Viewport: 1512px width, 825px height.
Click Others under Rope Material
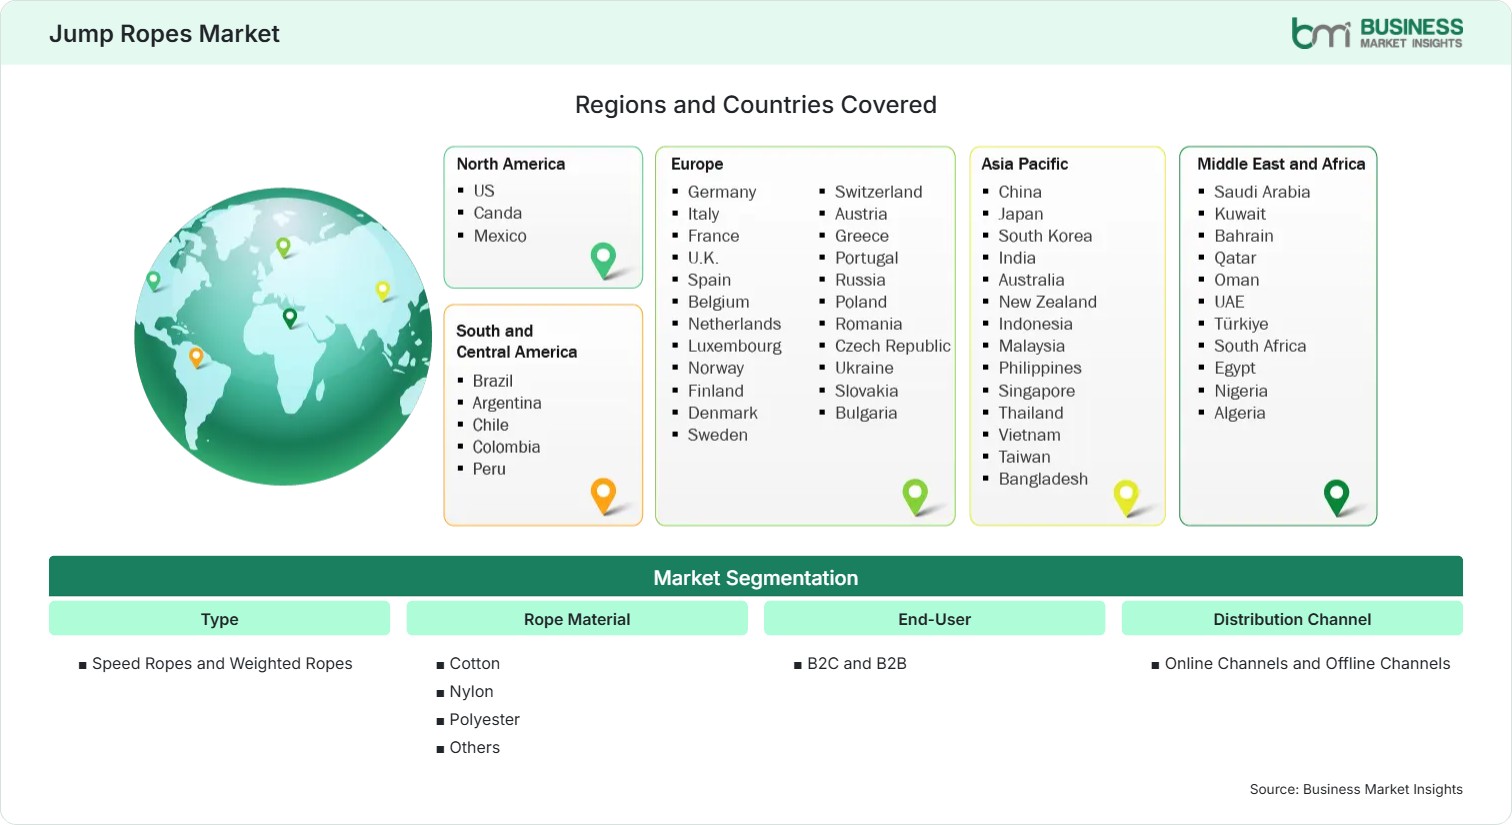point(474,748)
